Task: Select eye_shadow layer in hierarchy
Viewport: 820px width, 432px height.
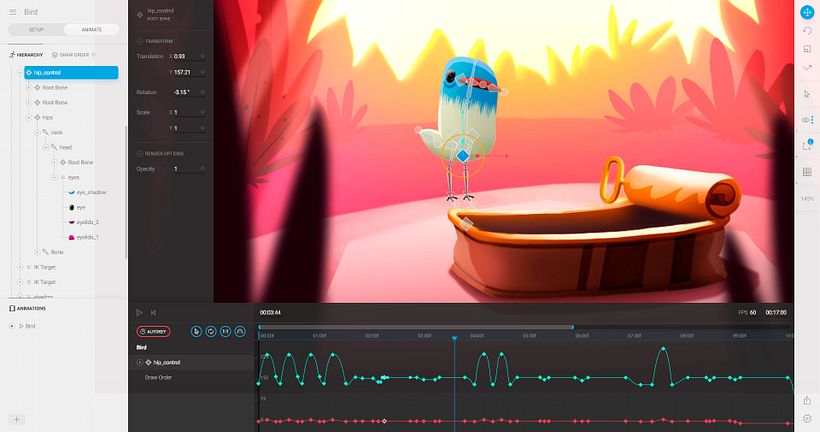Action: [90, 192]
